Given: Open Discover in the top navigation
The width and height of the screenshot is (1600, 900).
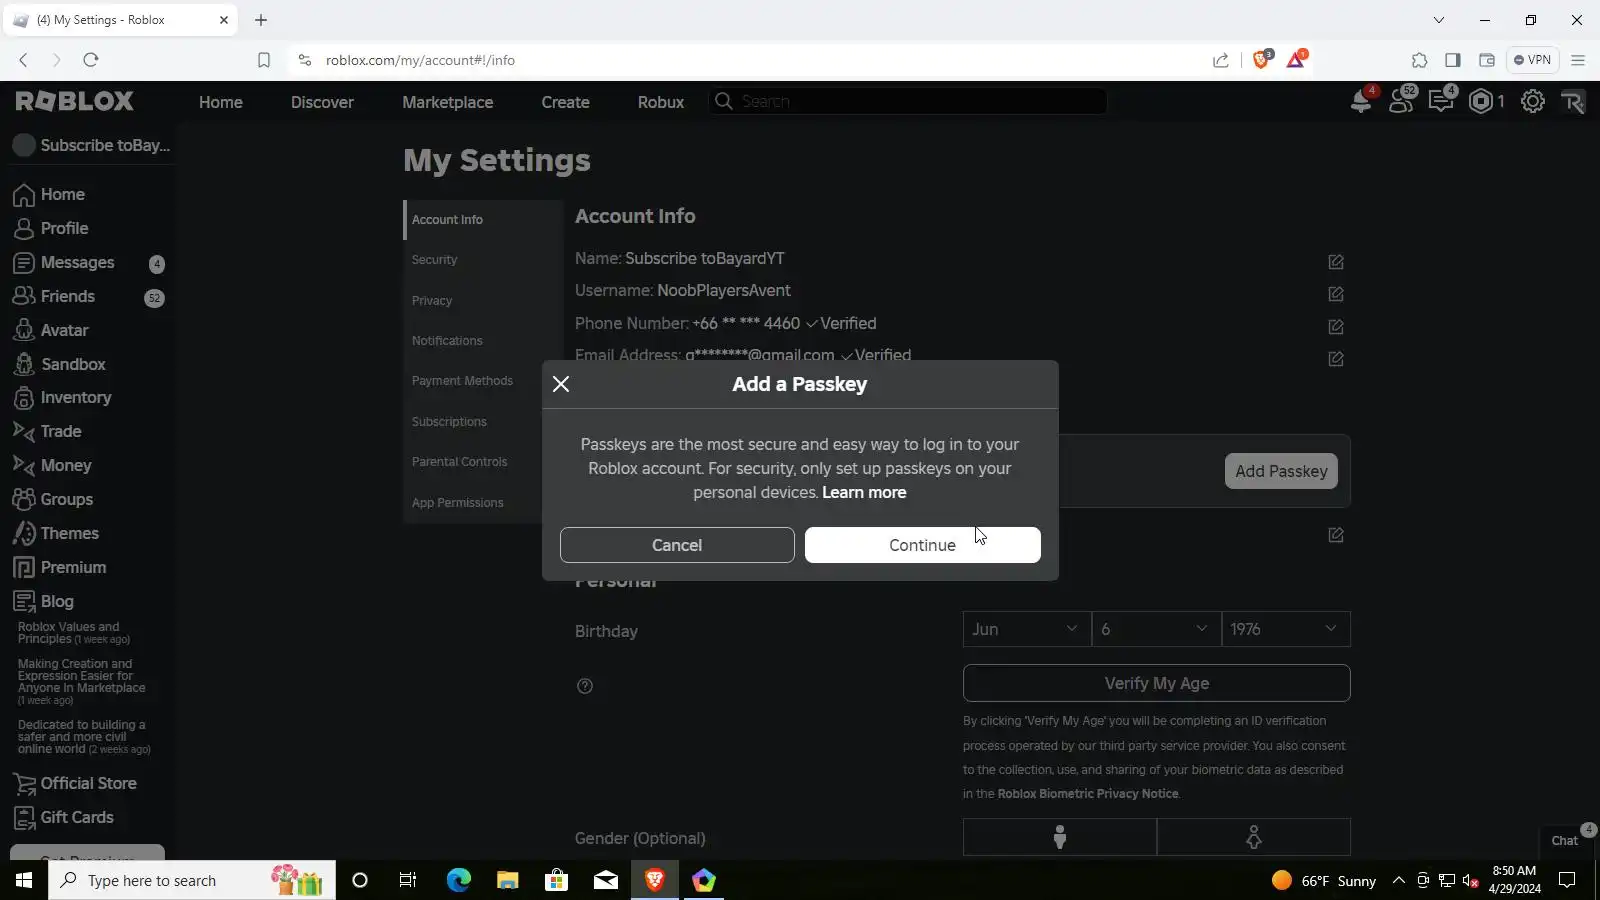Looking at the screenshot, I should click(x=322, y=102).
